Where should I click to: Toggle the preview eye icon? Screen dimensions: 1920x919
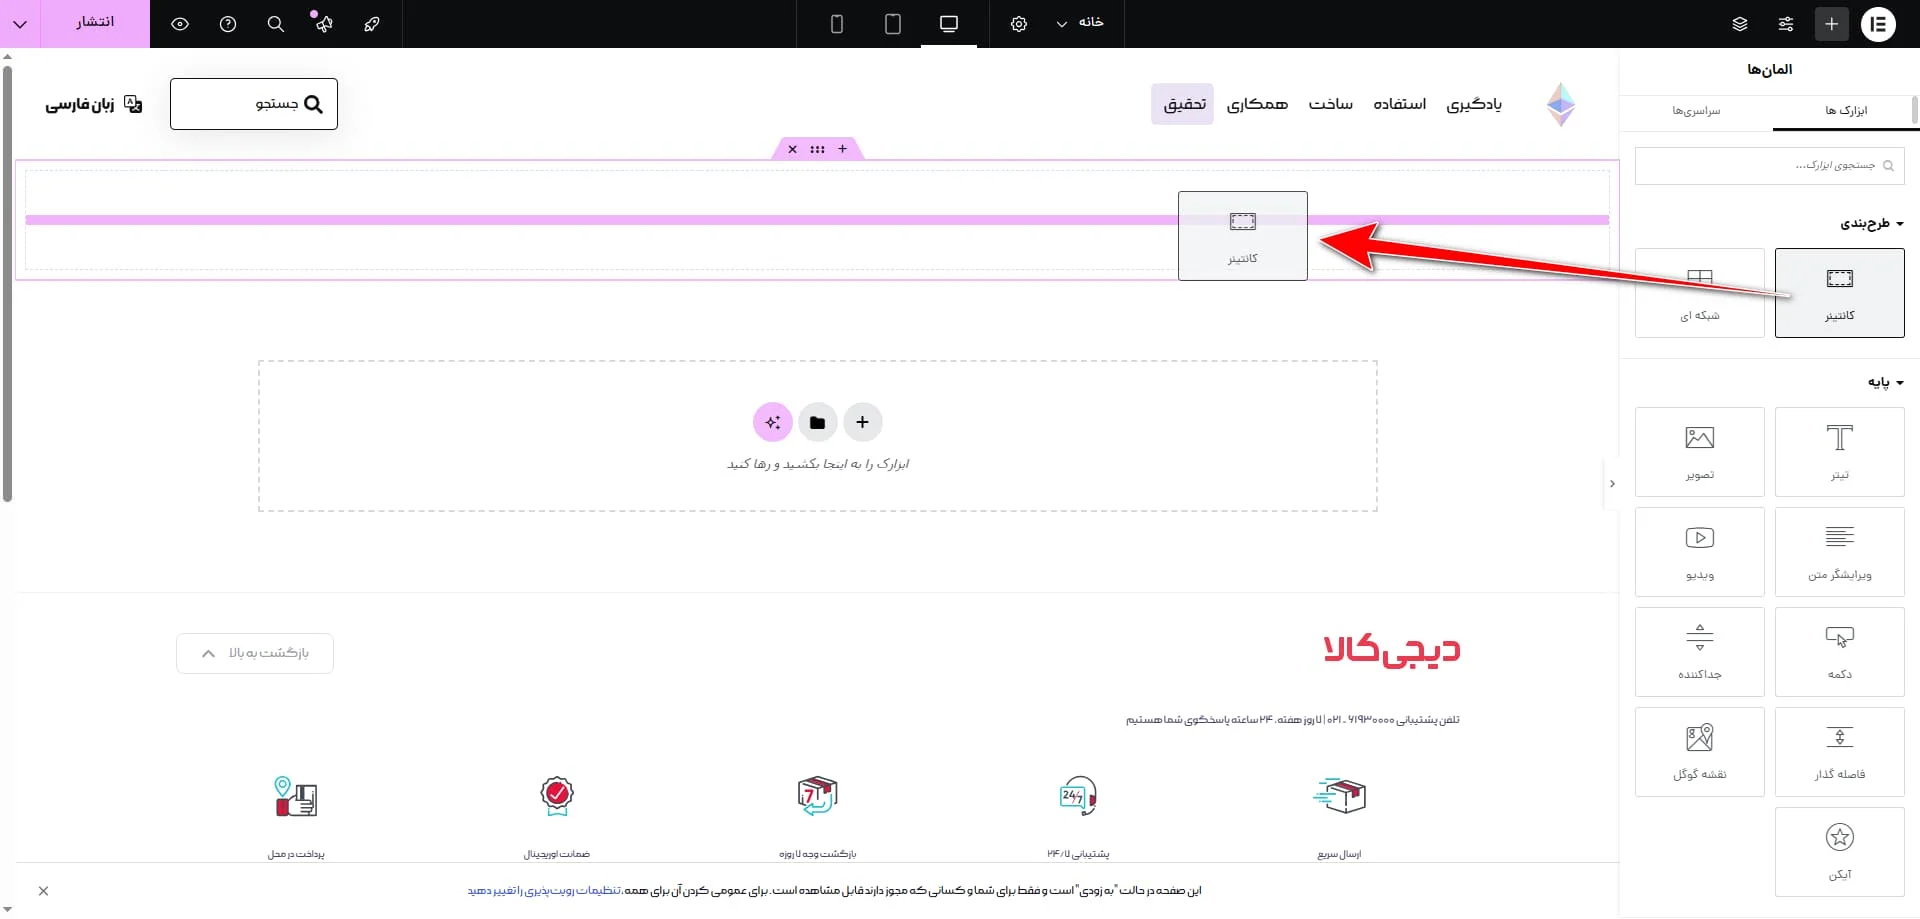click(x=180, y=24)
